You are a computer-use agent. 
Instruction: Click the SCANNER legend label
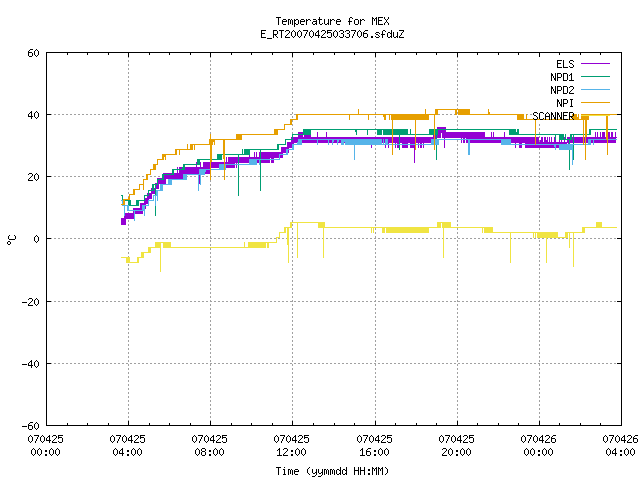[553, 116]
